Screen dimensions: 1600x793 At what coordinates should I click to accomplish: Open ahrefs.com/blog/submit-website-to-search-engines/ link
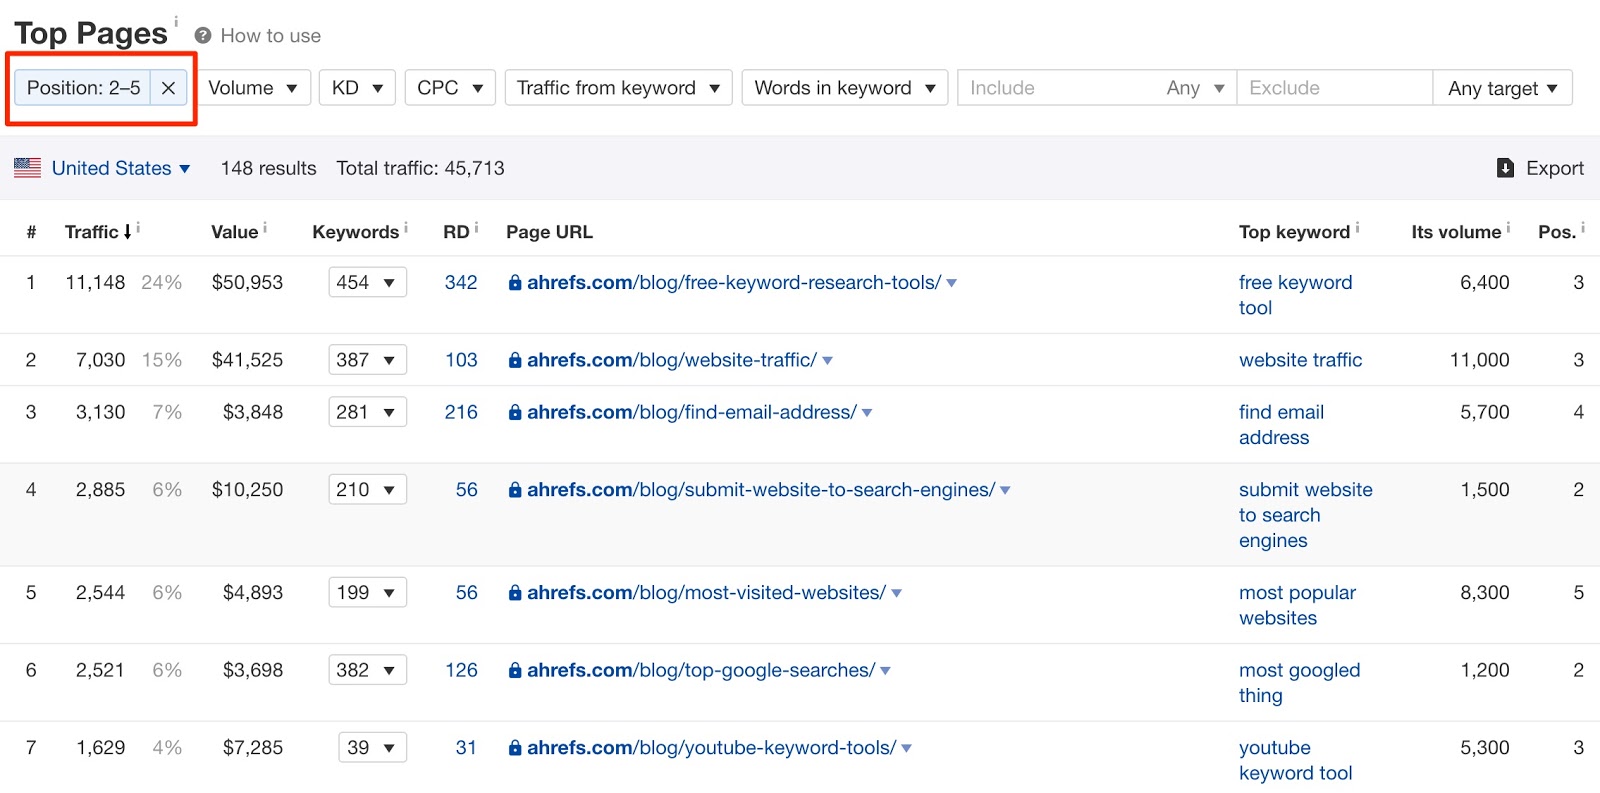(761, 490)
